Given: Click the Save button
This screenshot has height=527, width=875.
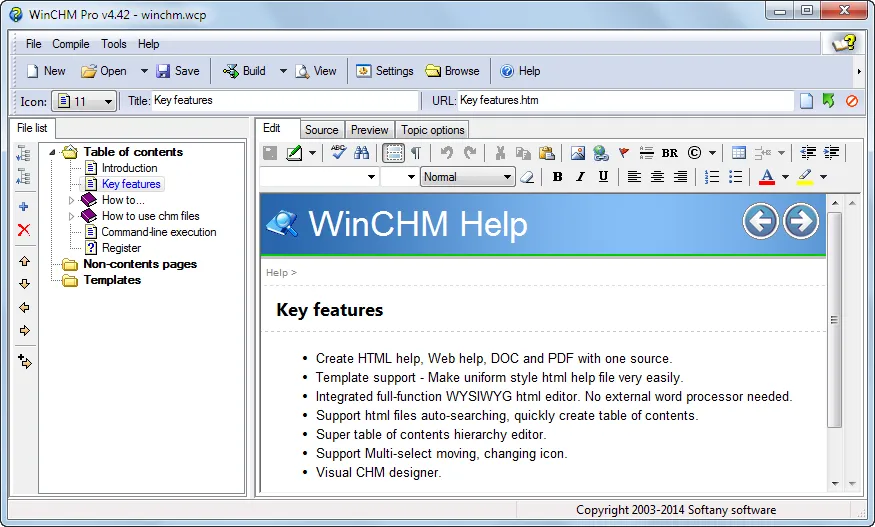Looking at the screenshot, I should [x=178, y=71].
